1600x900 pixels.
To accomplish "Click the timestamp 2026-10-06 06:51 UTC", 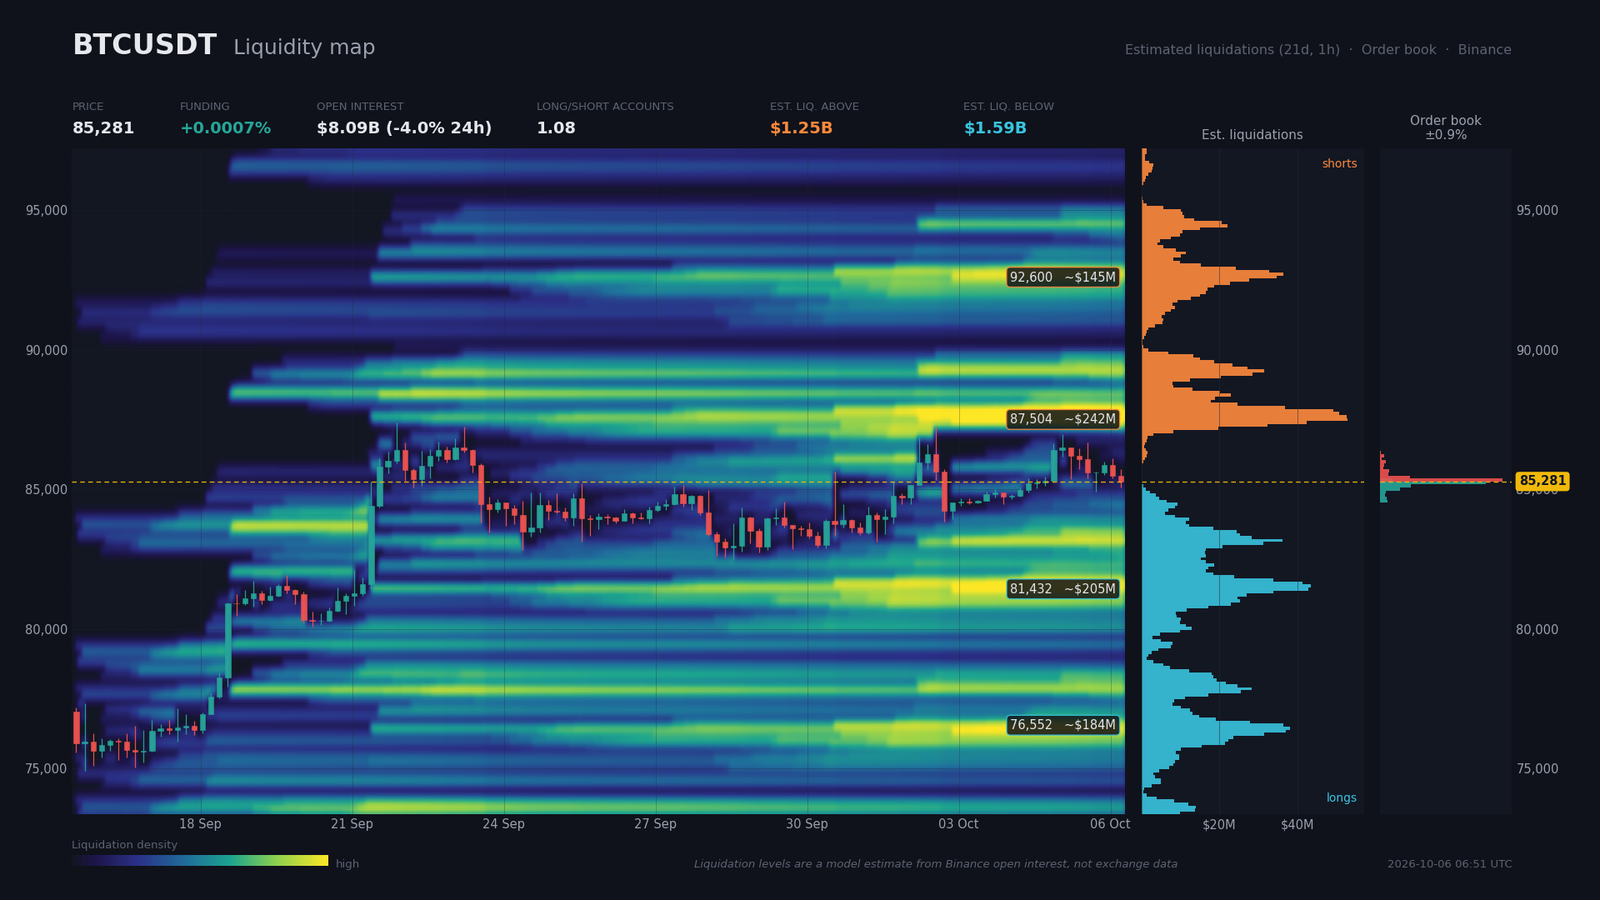I will click(1449, 864).
